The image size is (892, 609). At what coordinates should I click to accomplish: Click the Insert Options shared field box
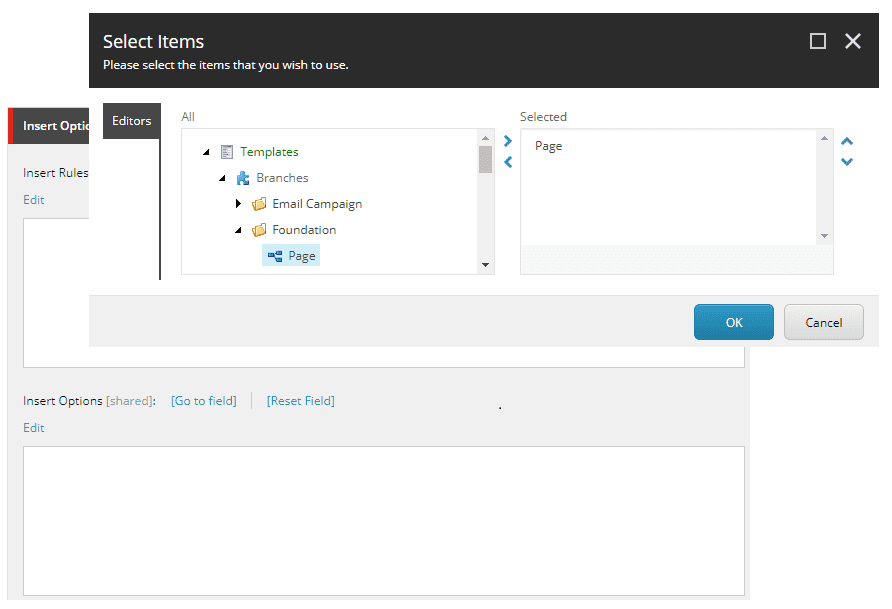point(384,521)
